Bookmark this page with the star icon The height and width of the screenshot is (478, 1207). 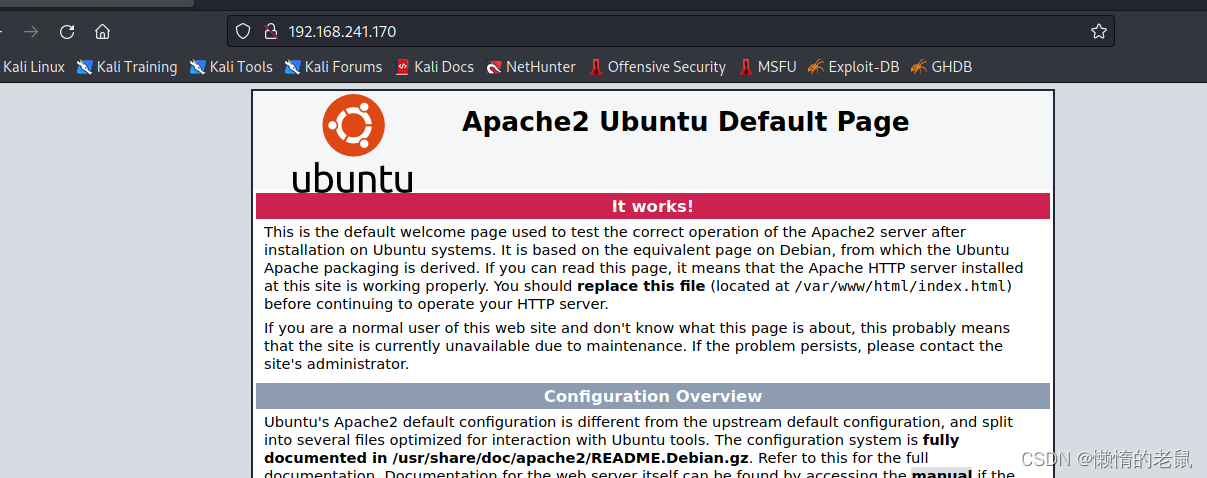point(1098,31)
